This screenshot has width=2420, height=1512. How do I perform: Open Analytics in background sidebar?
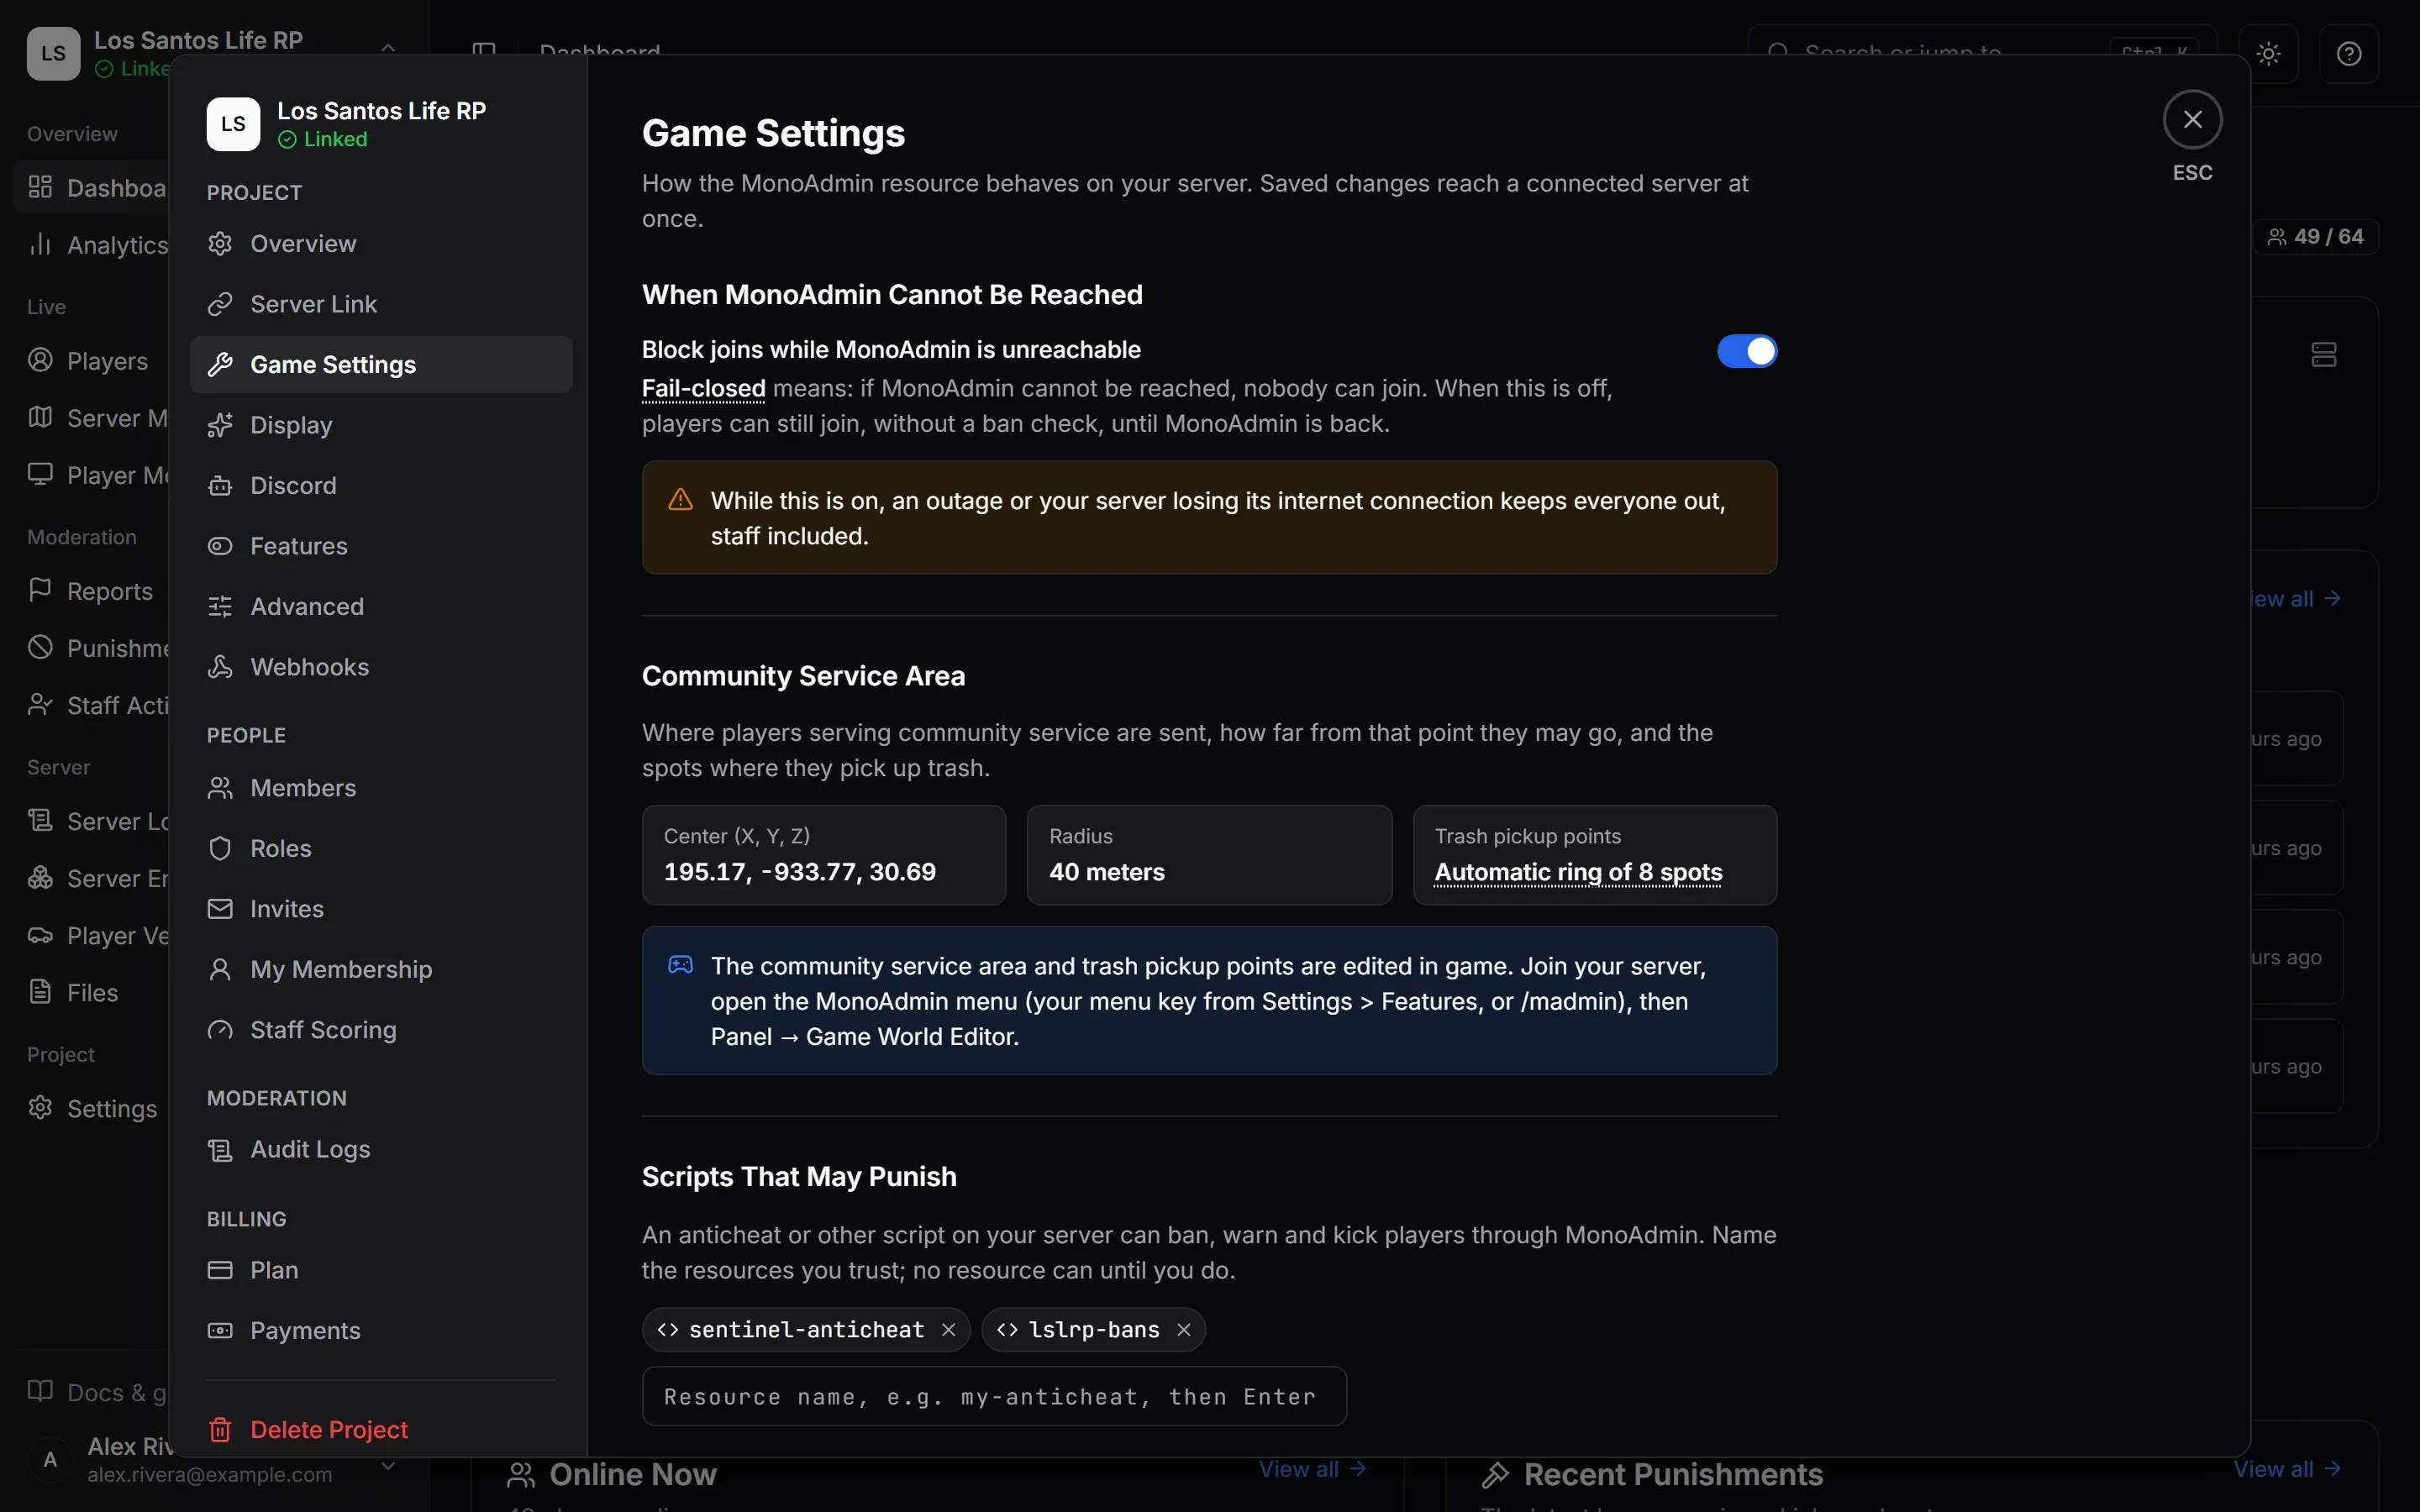coord(91,245)
